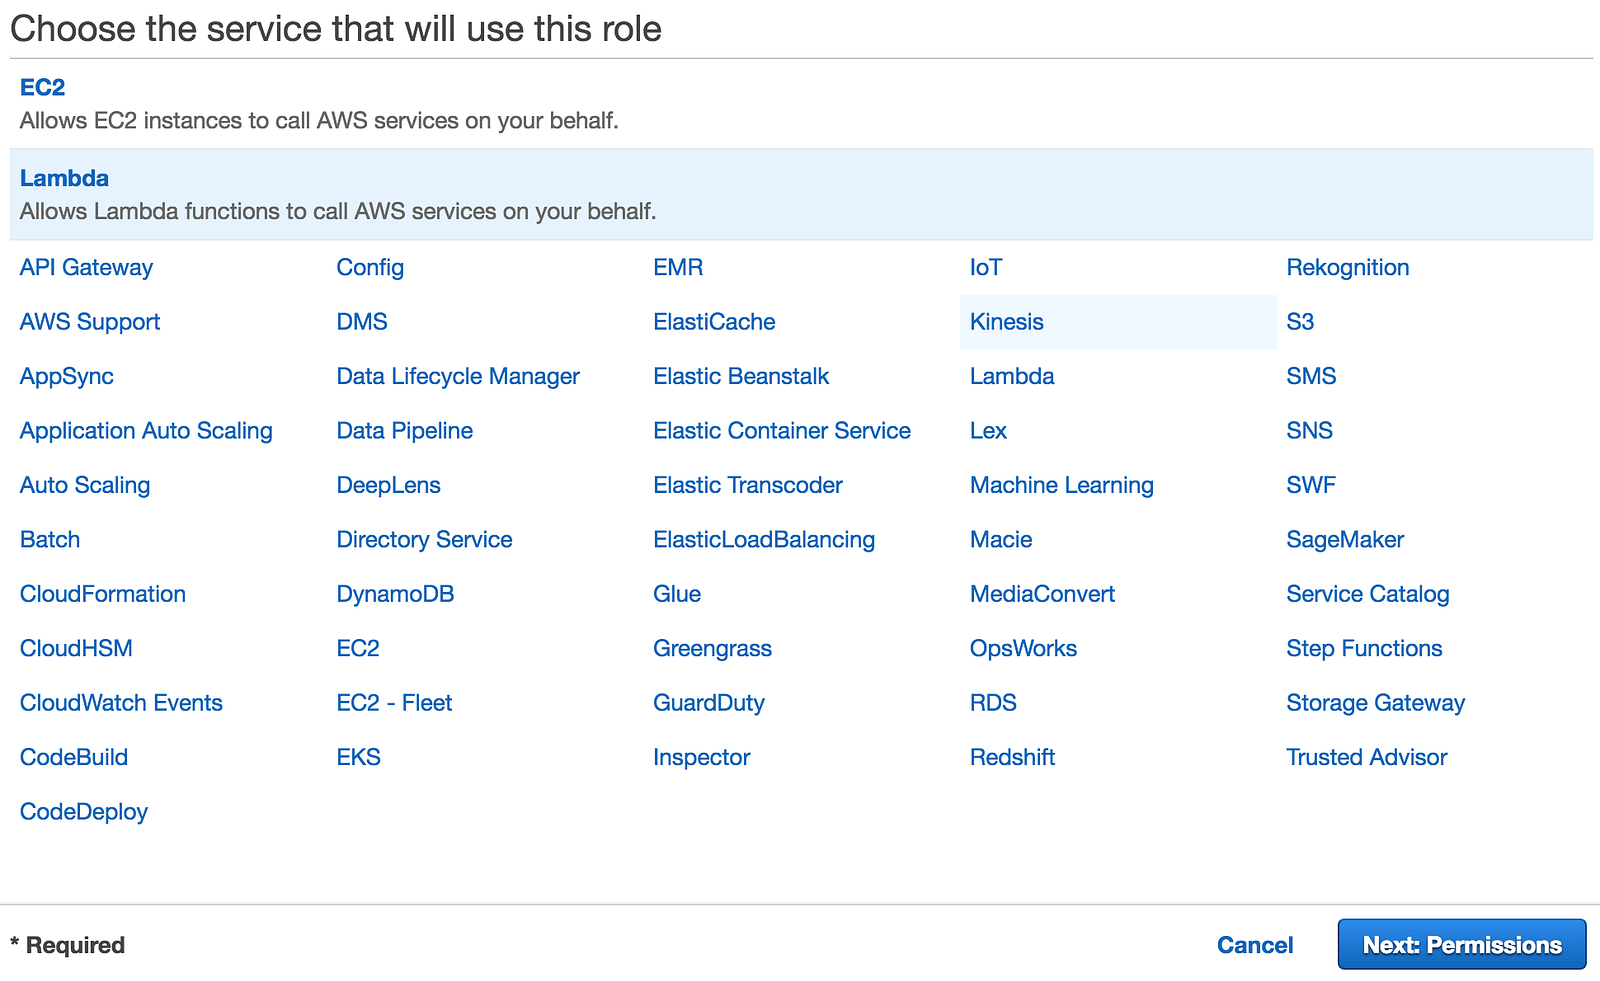Select DMS from the list
Image resolution: width=1600 pixels, height=981 pixels.
362,322
